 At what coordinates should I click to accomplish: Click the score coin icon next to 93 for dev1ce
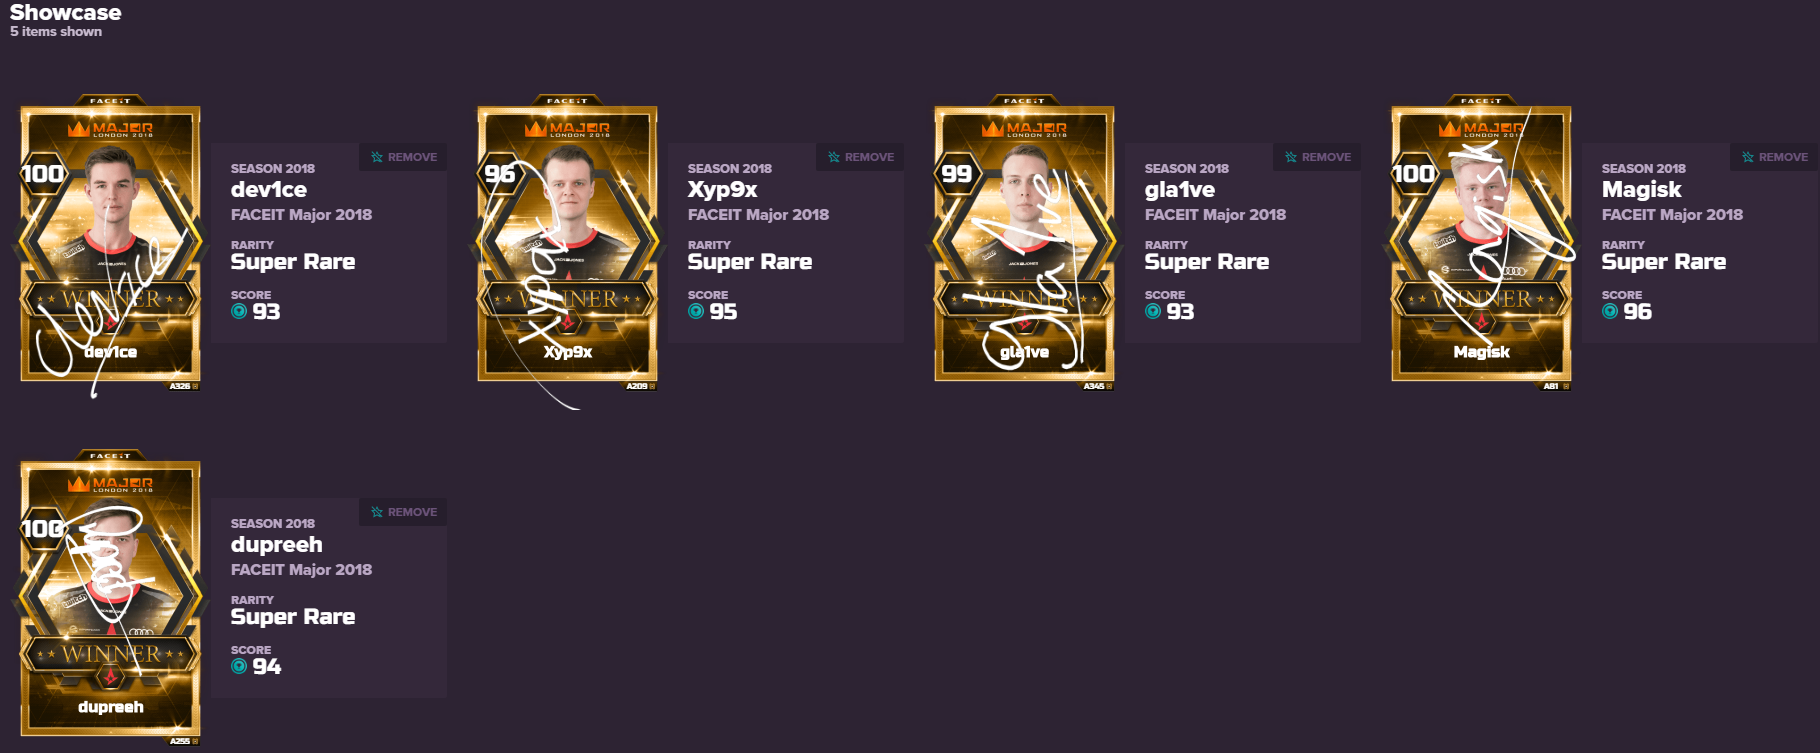click(x=239, y=311)
